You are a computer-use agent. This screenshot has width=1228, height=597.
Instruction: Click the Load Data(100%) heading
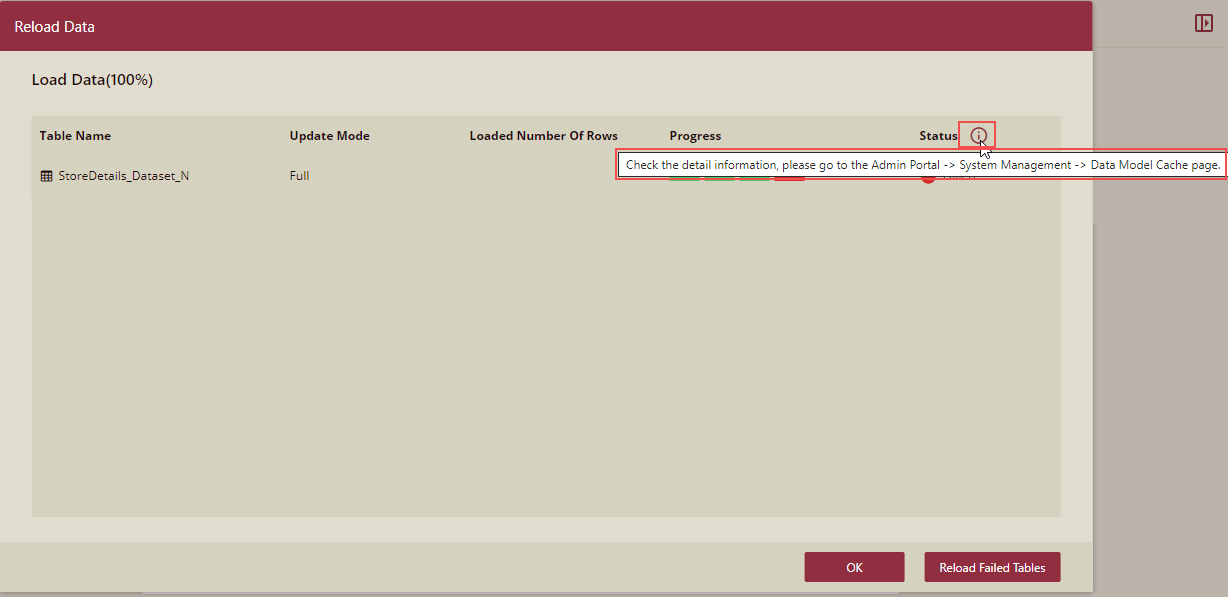click(92, 80)
